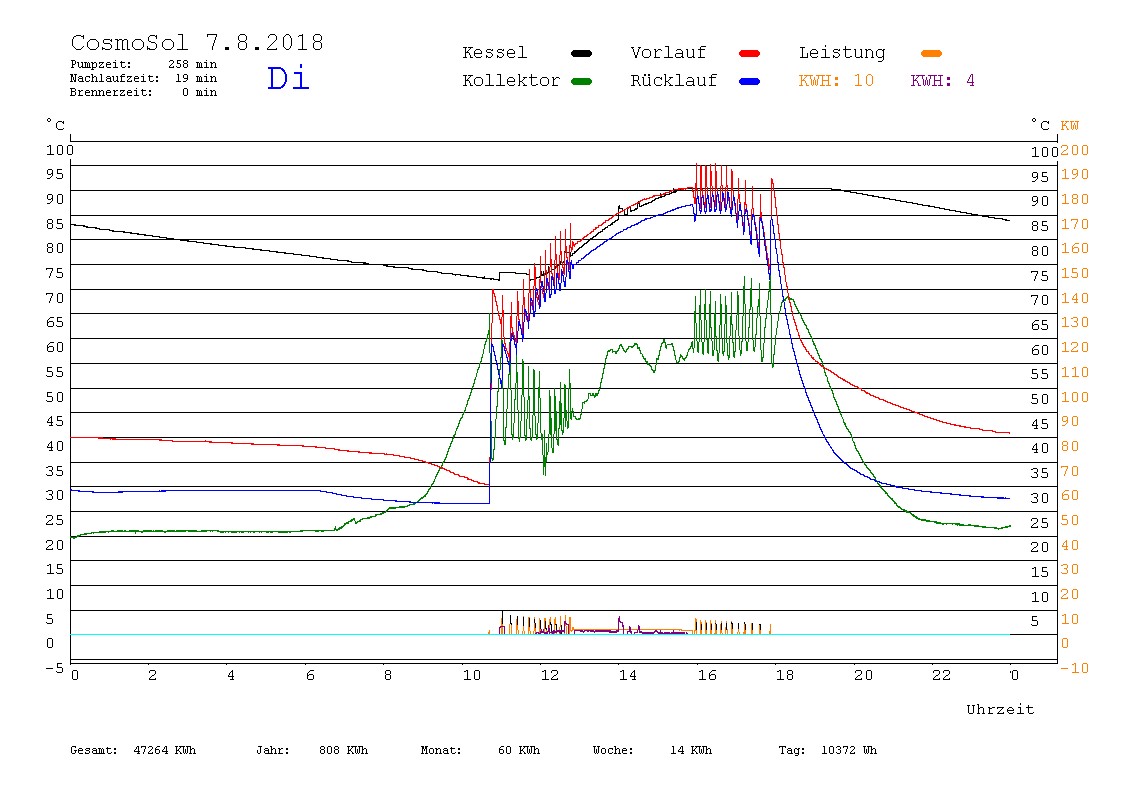This screenshot has width=1148, height=812.
Task: Click hour '14' on the time axis
Action: coord(628,675)
